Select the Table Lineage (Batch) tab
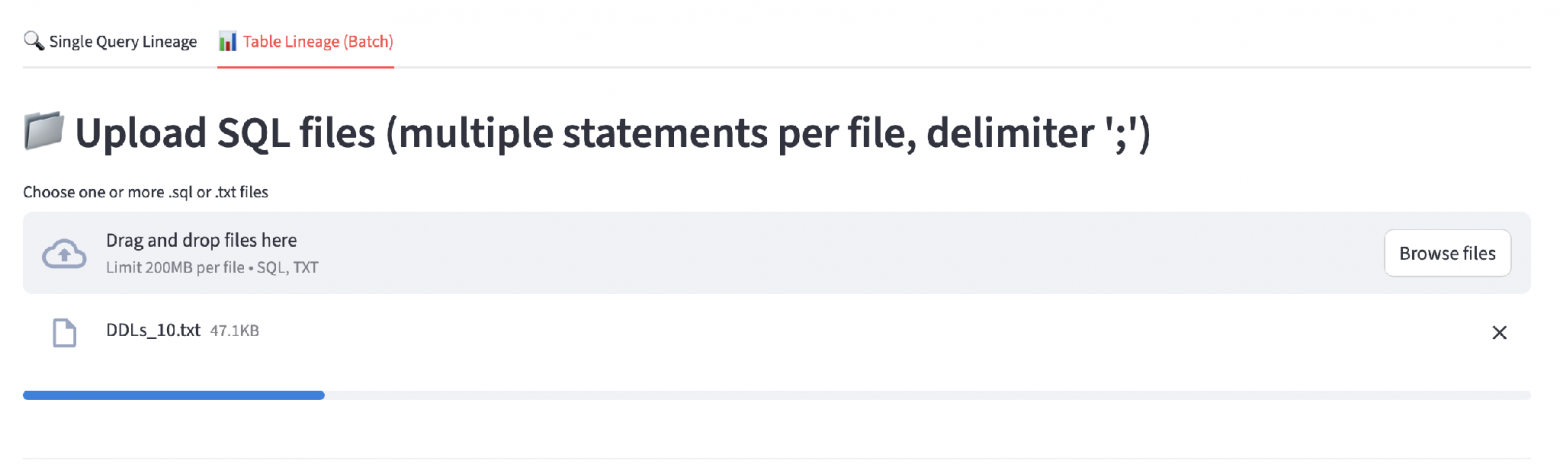1560x470 pixels. click(x=306, y=42)
